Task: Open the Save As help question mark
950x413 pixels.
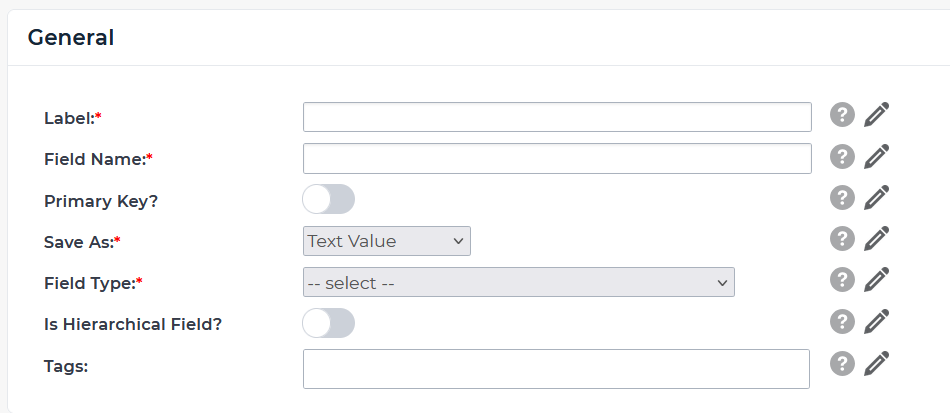Action: (842, 239)
